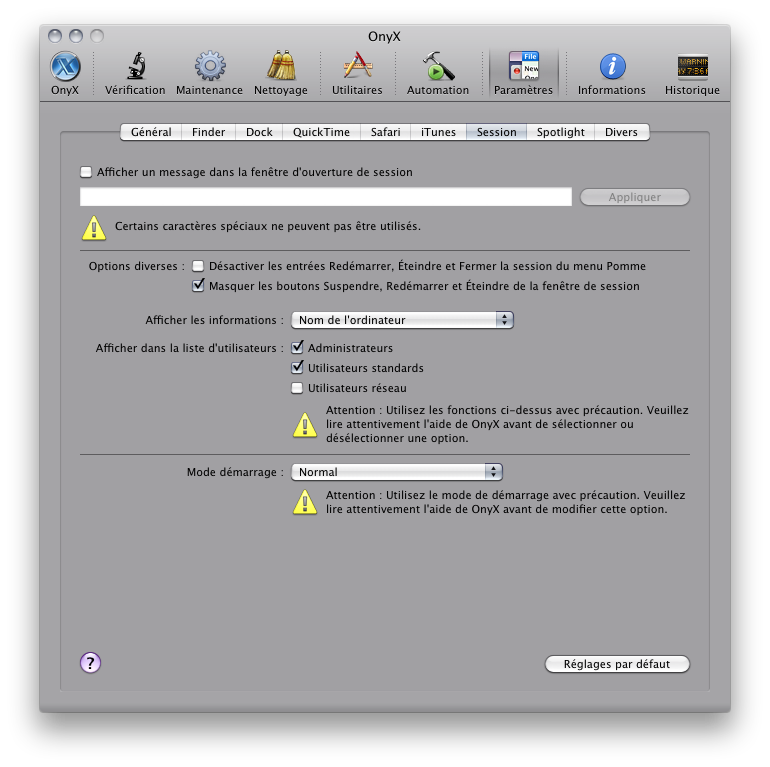Switch to the Spotlight tab
Viewport: 770px width, 767px height.
560,132
